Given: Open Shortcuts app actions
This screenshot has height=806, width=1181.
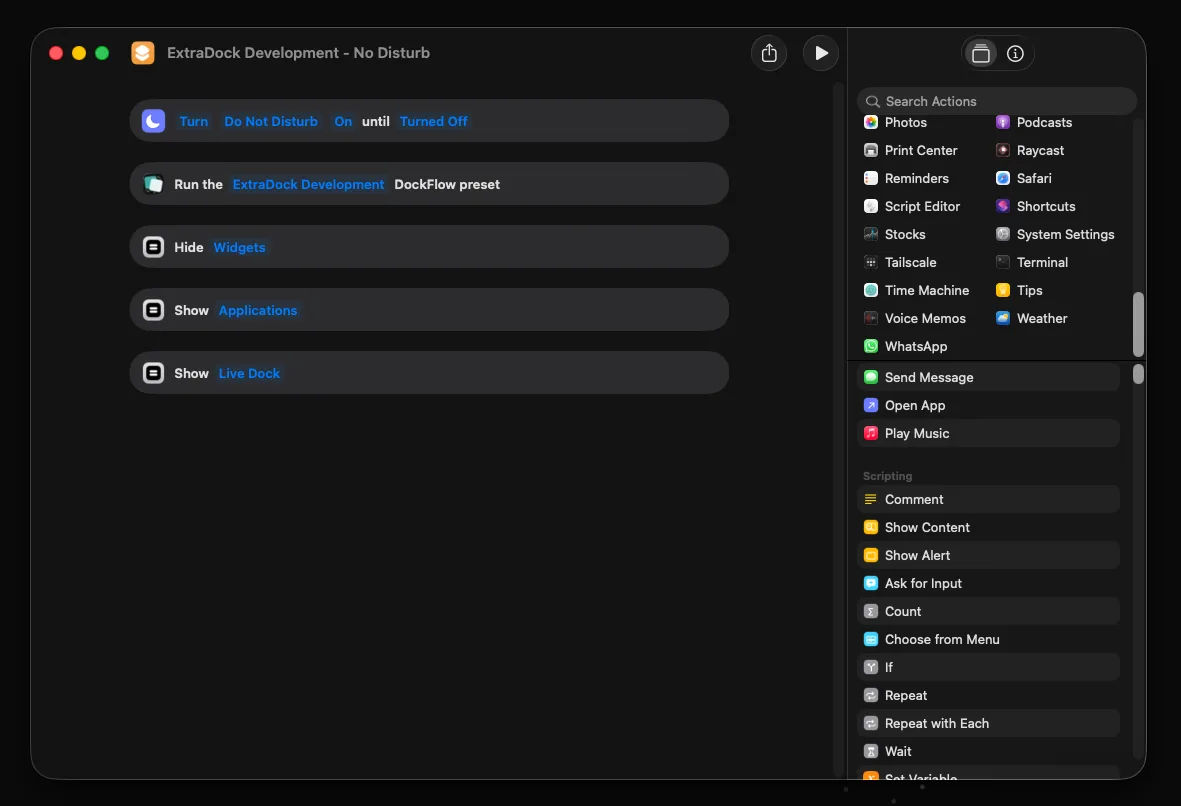Looking at the screenshot, I should point(1036,206).
